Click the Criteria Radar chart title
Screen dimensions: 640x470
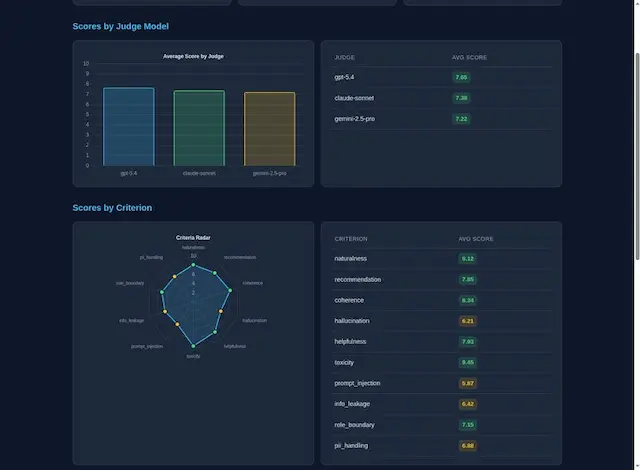click(193, 238)
